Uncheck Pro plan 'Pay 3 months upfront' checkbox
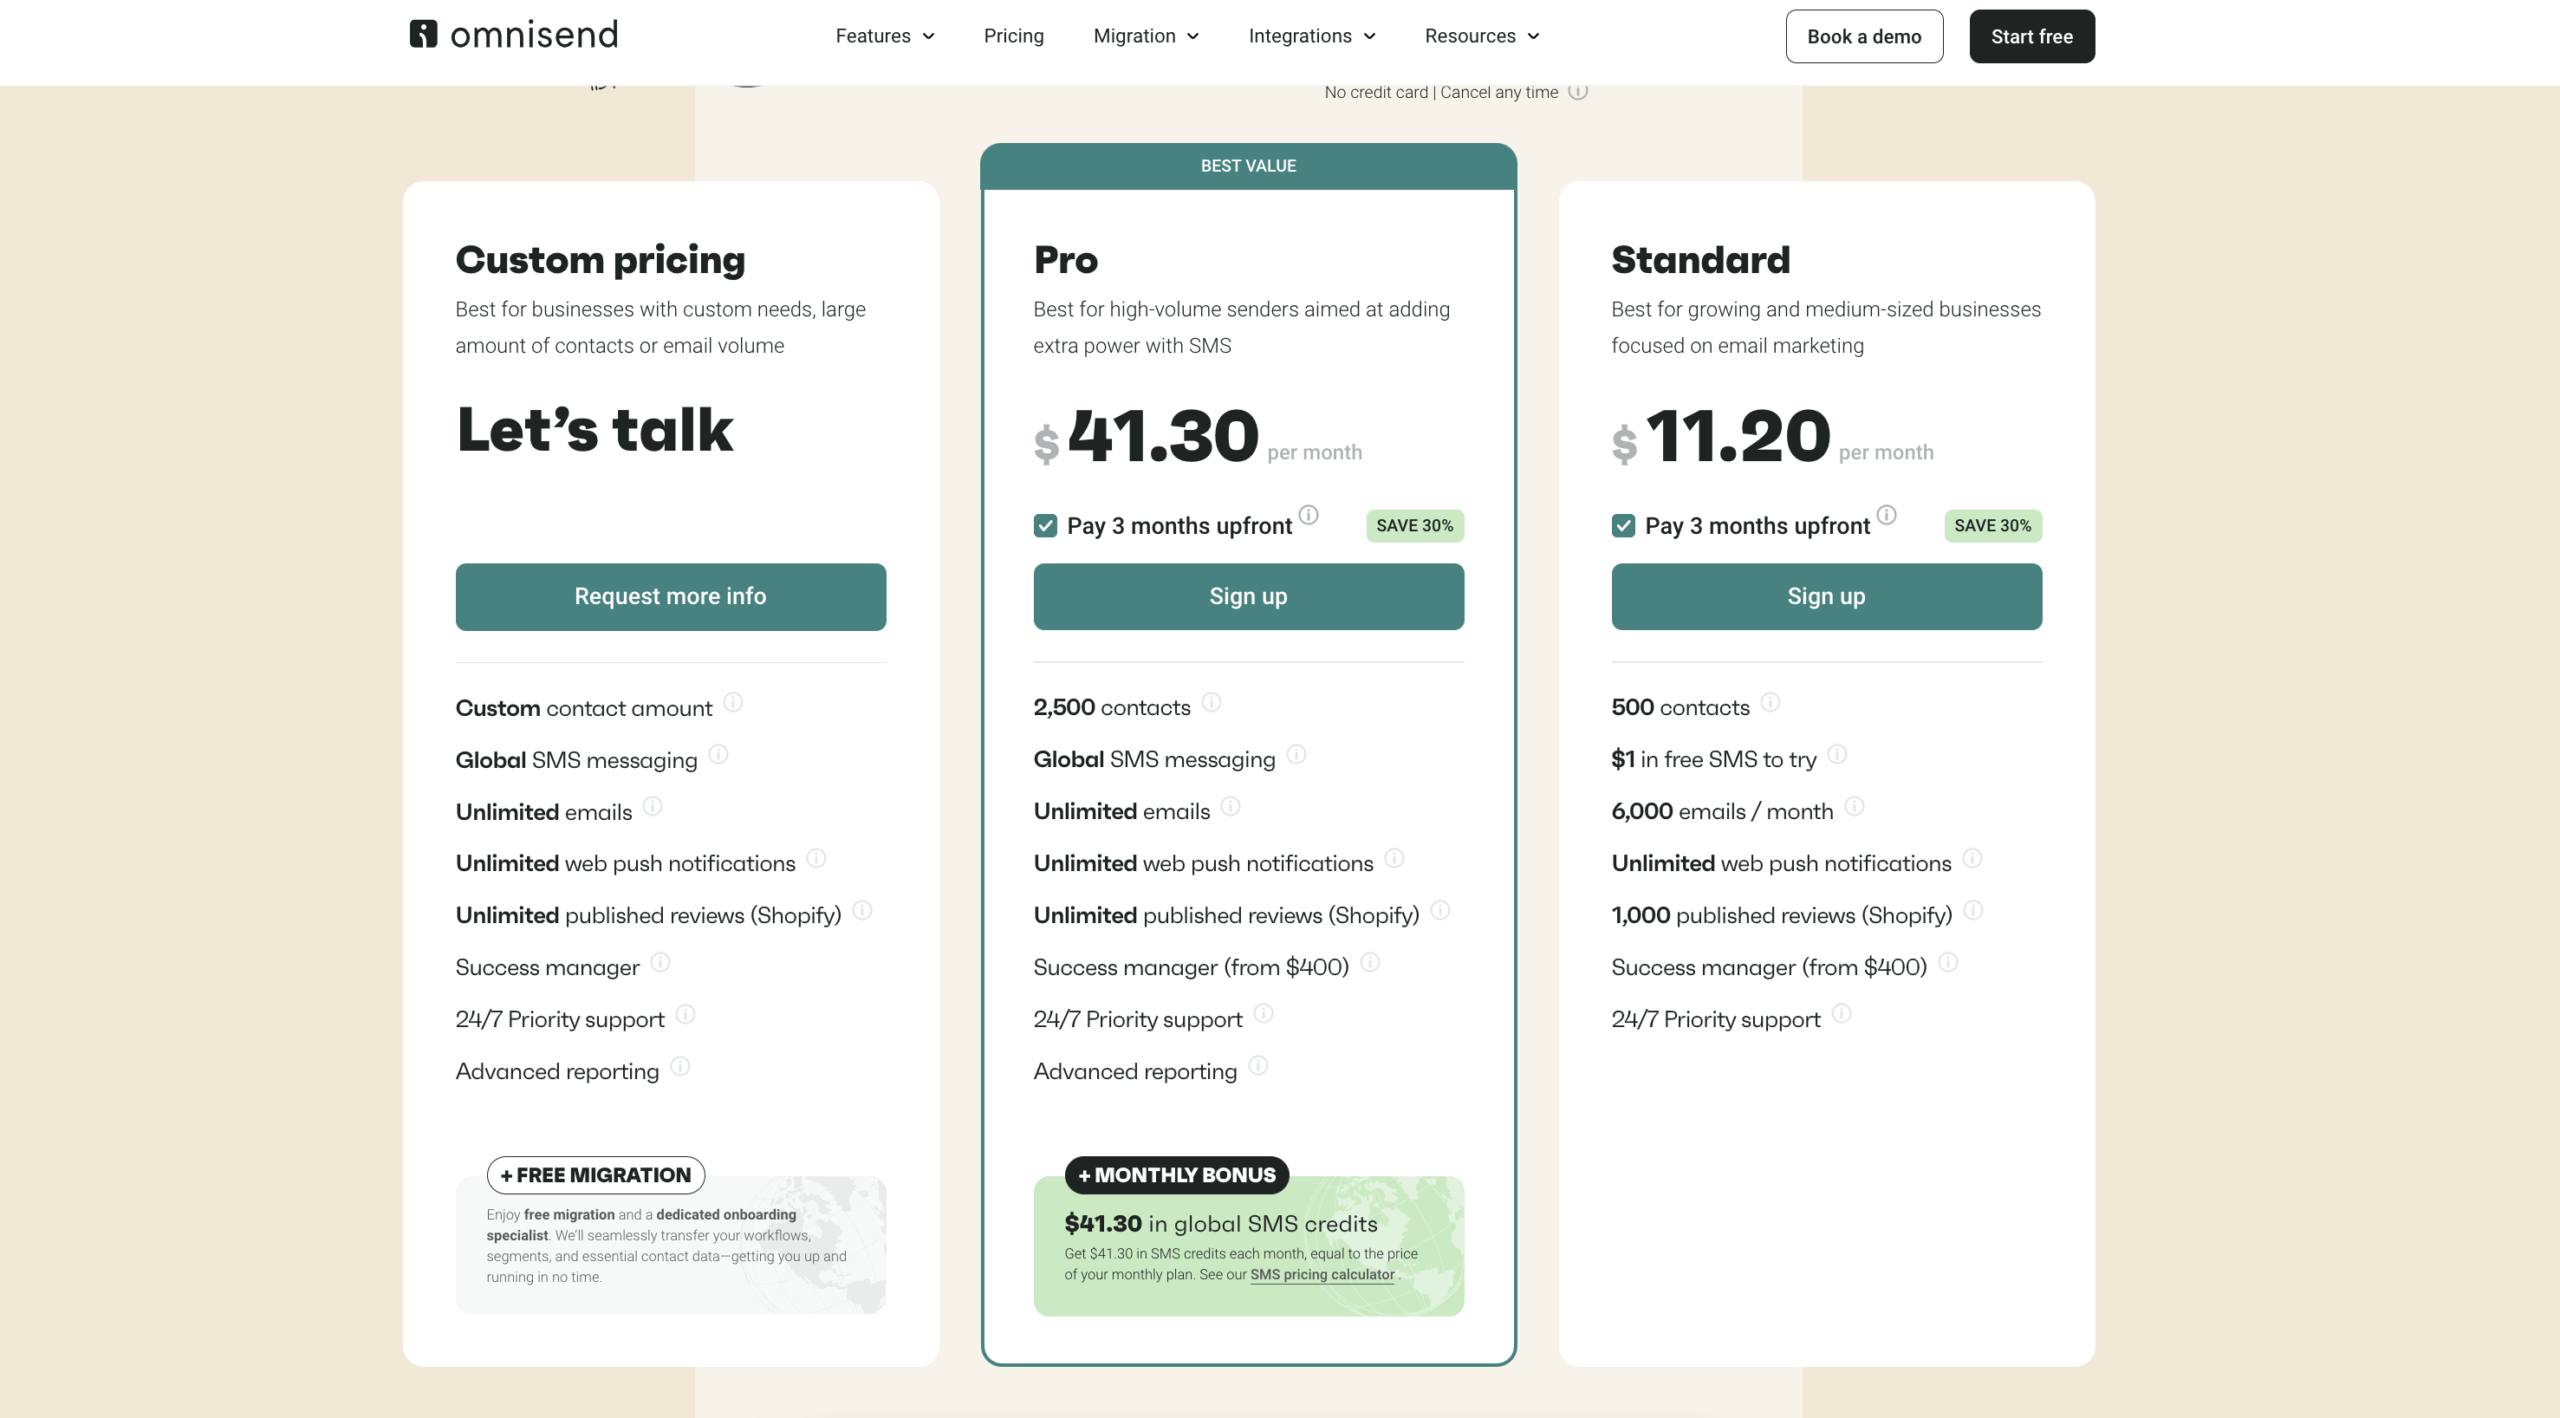Image resolution: width=2560 pixels, height=1418 pixels. point(1045,526)
